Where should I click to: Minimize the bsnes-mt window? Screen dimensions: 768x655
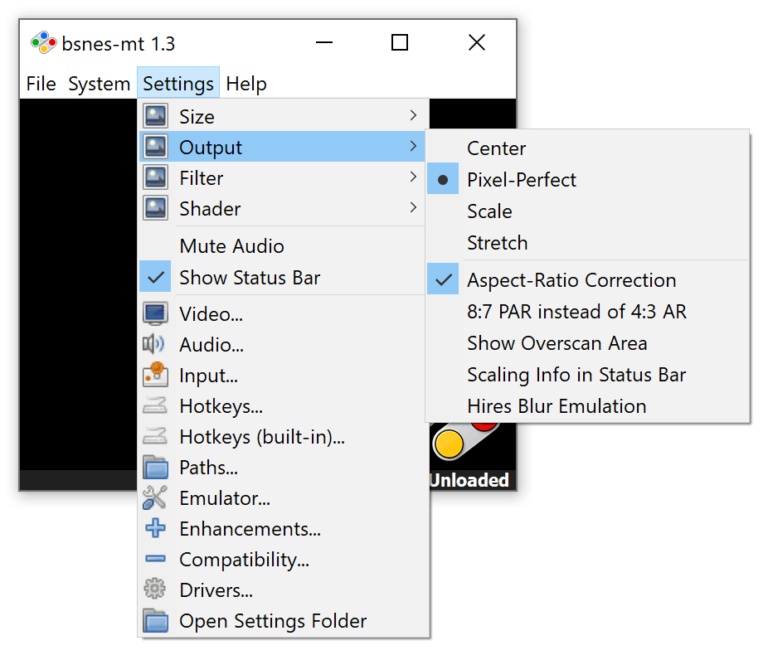pos(324,43)
